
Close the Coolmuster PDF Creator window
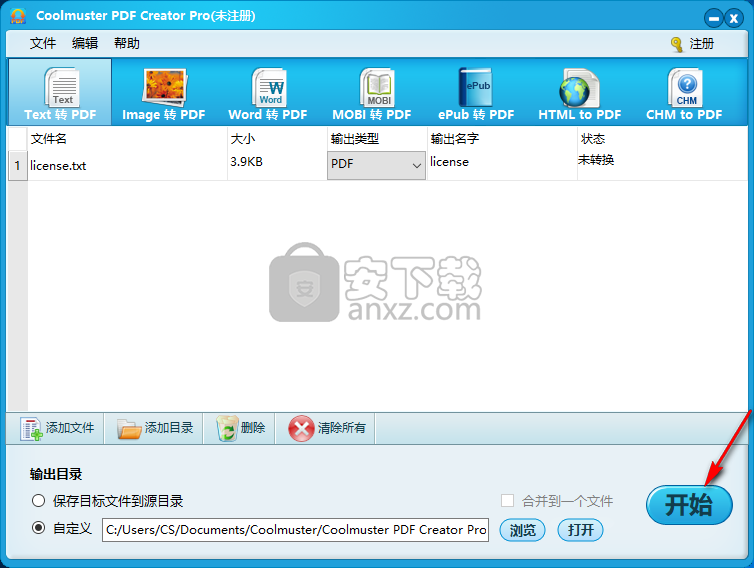point(734,18)
